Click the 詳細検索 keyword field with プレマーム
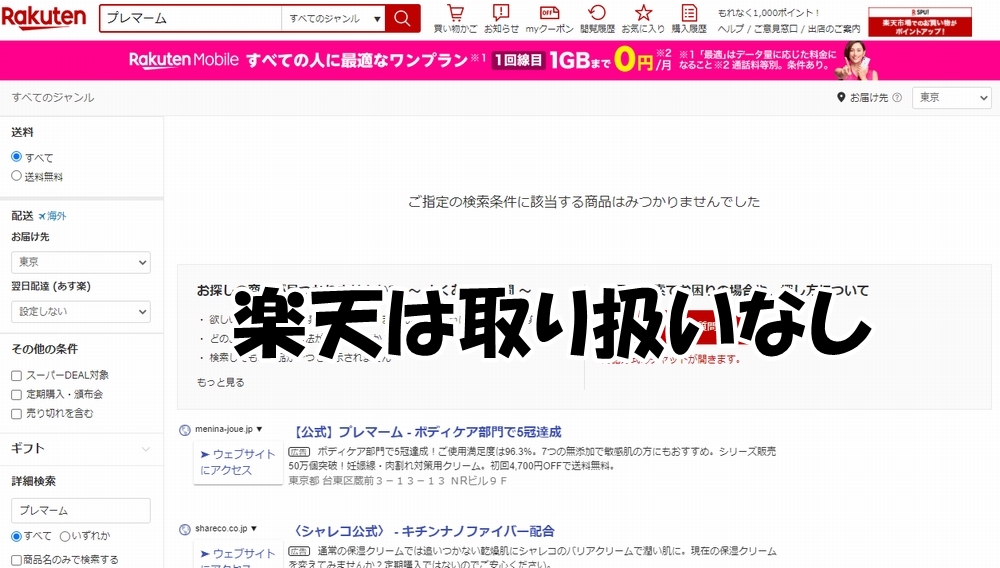Screen dimensions: 1000x568 tap(81, 511)
